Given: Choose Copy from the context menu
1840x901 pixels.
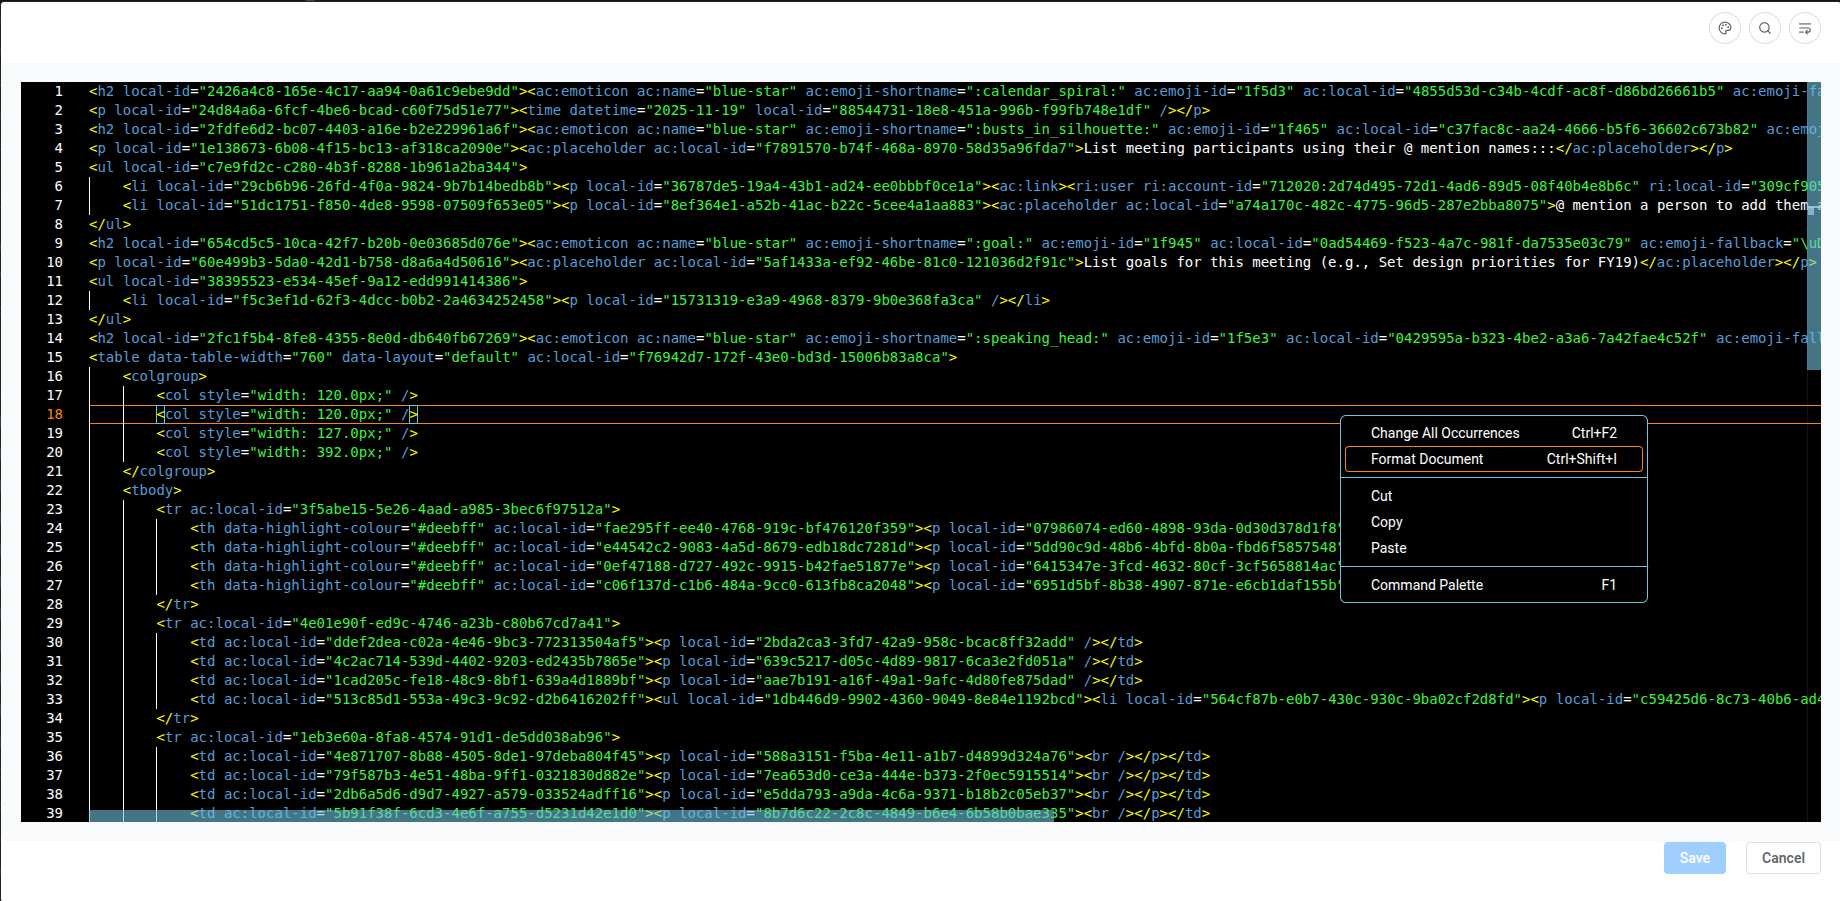Looking at the screenshot, I should (x=1386, y=522).
